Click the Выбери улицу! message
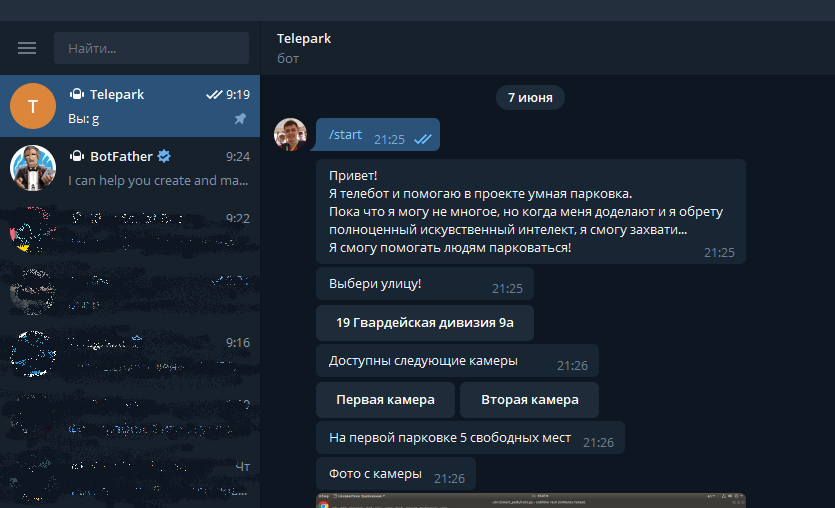 point(424,284)
